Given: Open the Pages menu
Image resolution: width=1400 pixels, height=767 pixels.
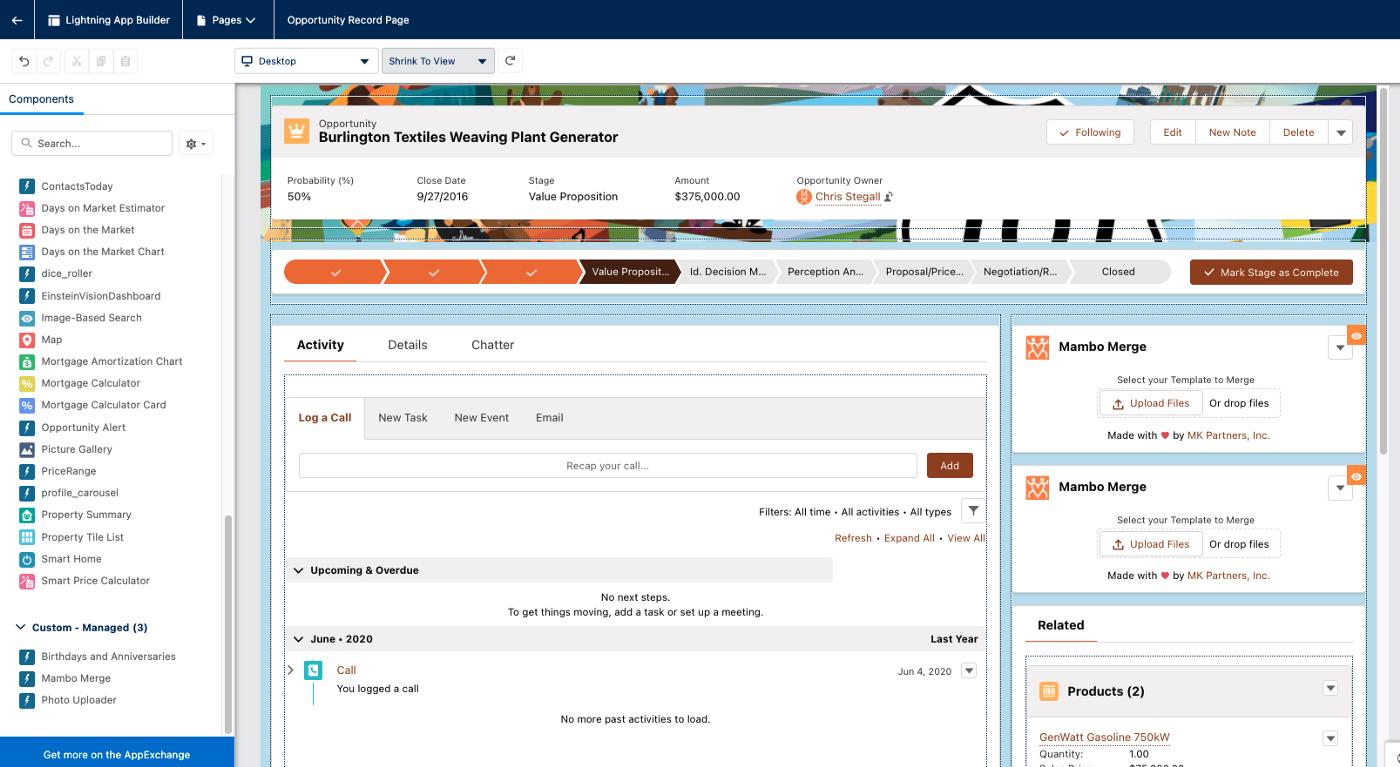Looking at the screenshot, I should 227,20.
